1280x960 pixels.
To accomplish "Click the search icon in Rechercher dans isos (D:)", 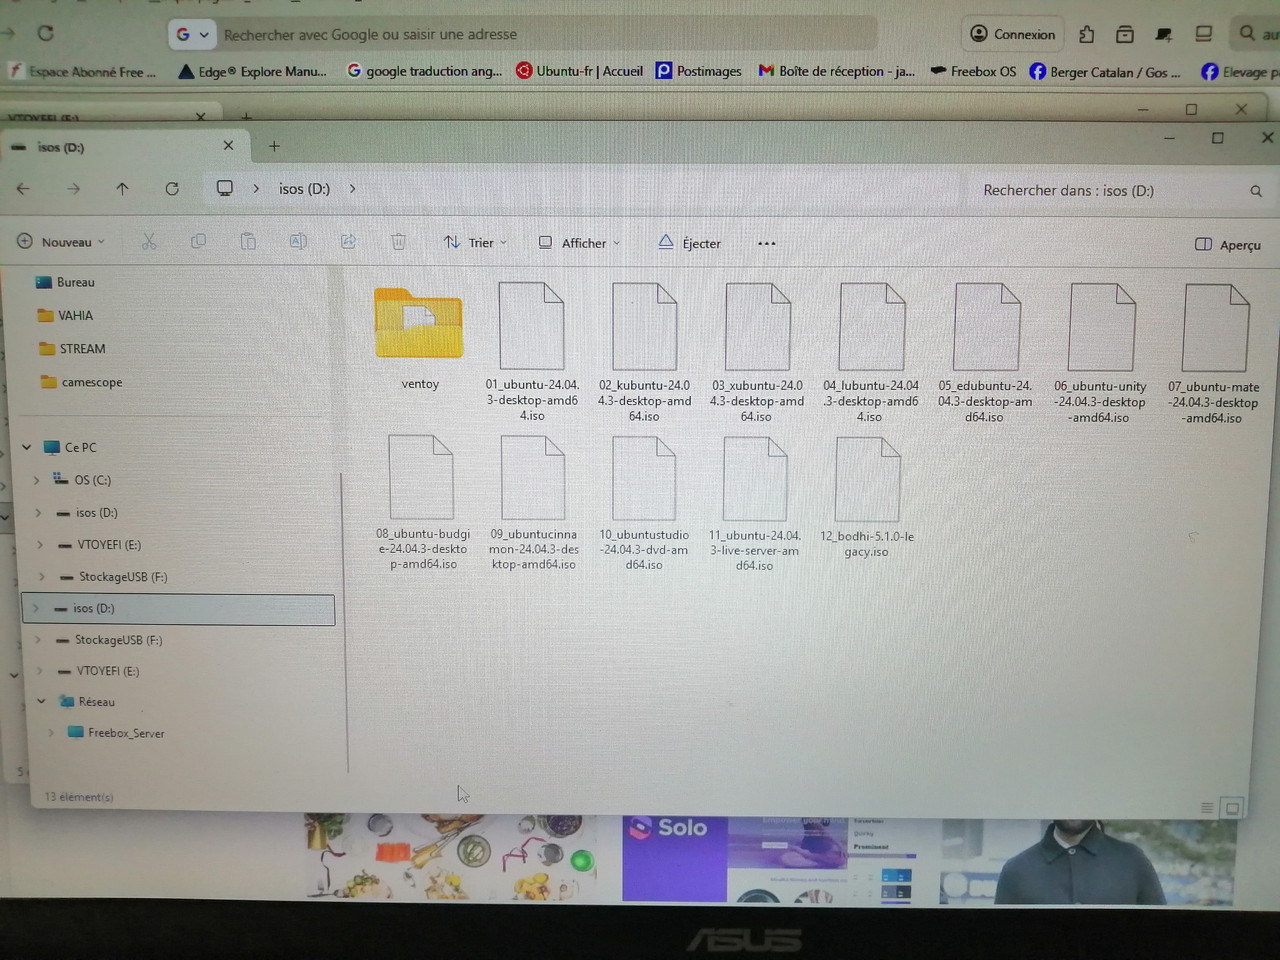I will (1256, 190).
